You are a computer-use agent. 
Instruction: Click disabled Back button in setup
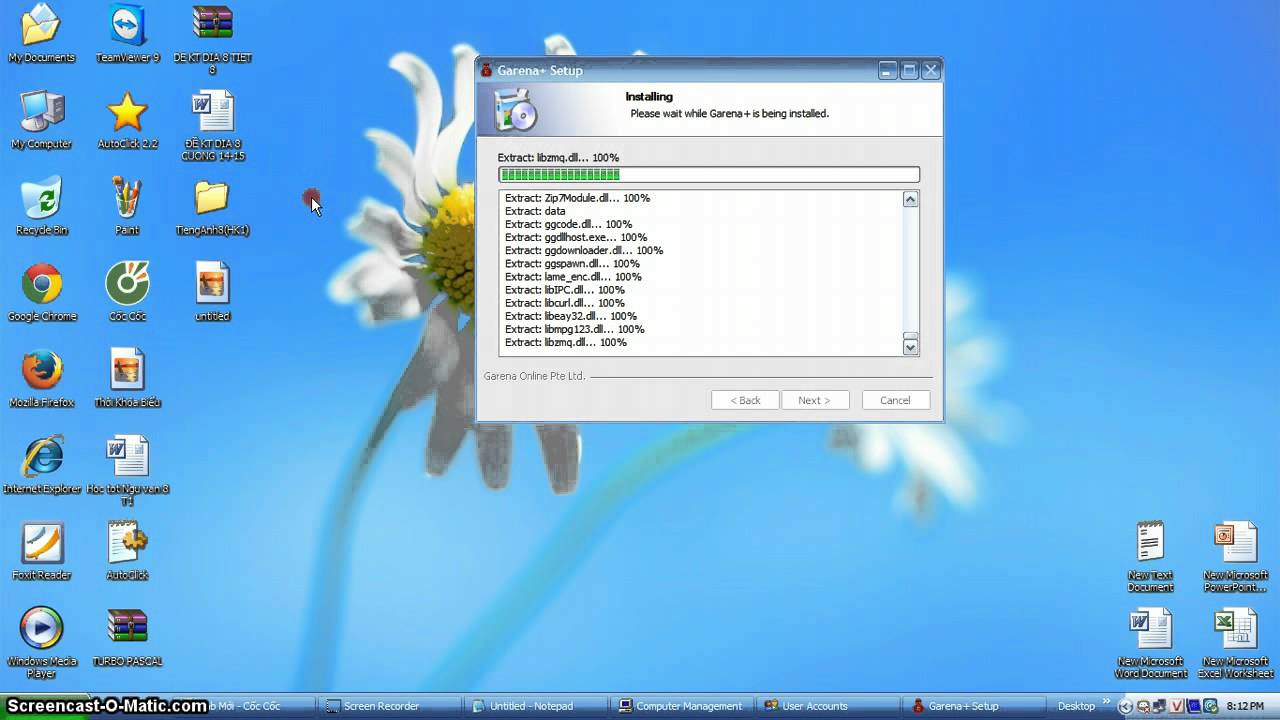tap(745, 400)
